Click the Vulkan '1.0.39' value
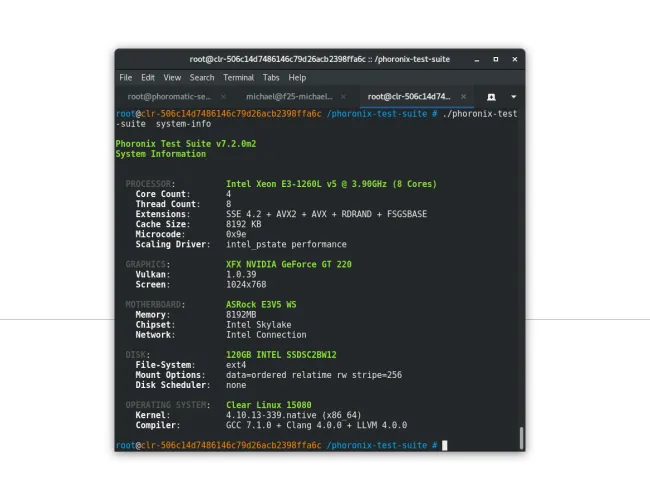The height and width of the screenshot is (498, 650). (x=241, y=275)
